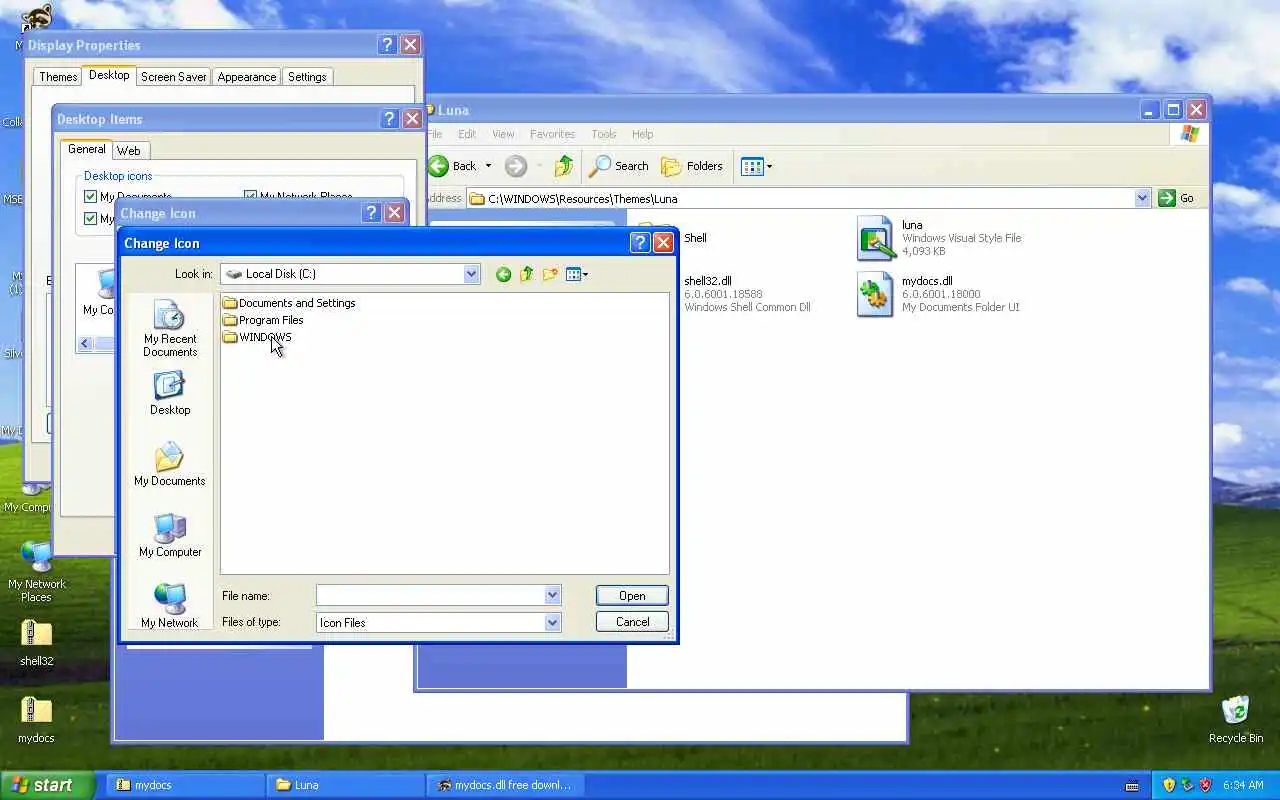This screenshot has height=800, width=1280.
Task: Click the Display Properties help question mark
Action: (387, 45)
